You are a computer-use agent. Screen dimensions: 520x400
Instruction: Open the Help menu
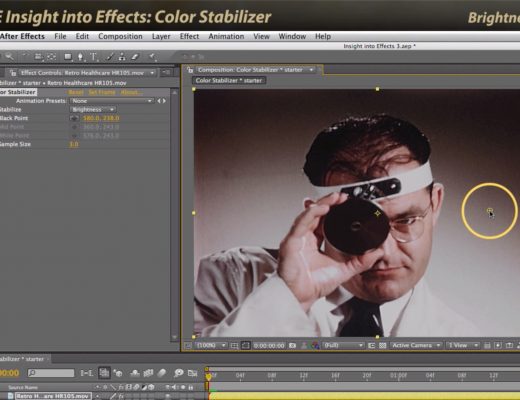(x=323, y=36)
